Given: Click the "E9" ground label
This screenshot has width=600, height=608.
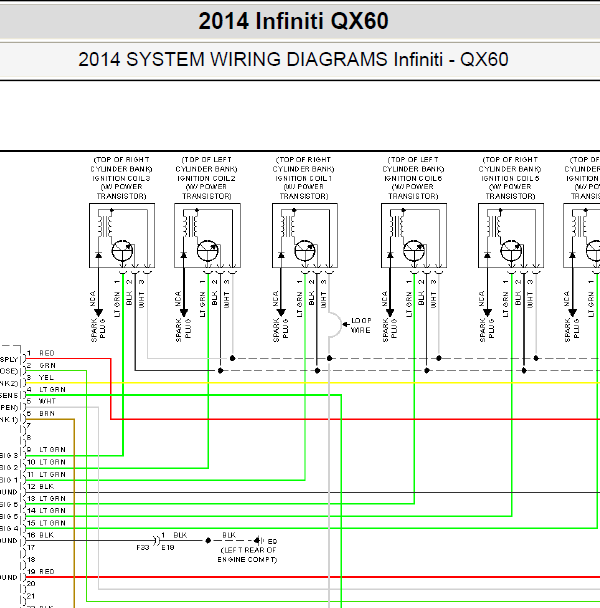Looking at the screenshot, I should tap(273, 541).
